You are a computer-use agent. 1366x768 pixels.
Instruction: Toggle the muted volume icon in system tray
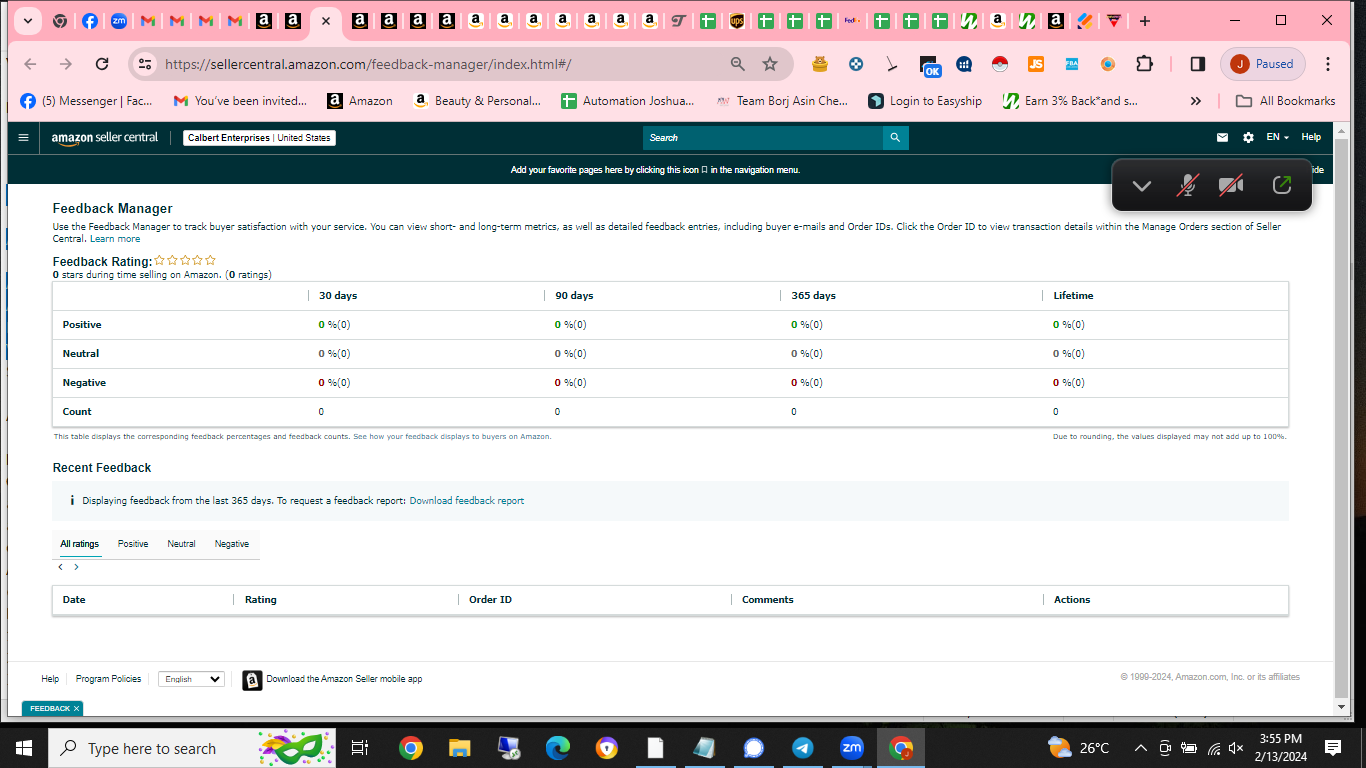1236,748
